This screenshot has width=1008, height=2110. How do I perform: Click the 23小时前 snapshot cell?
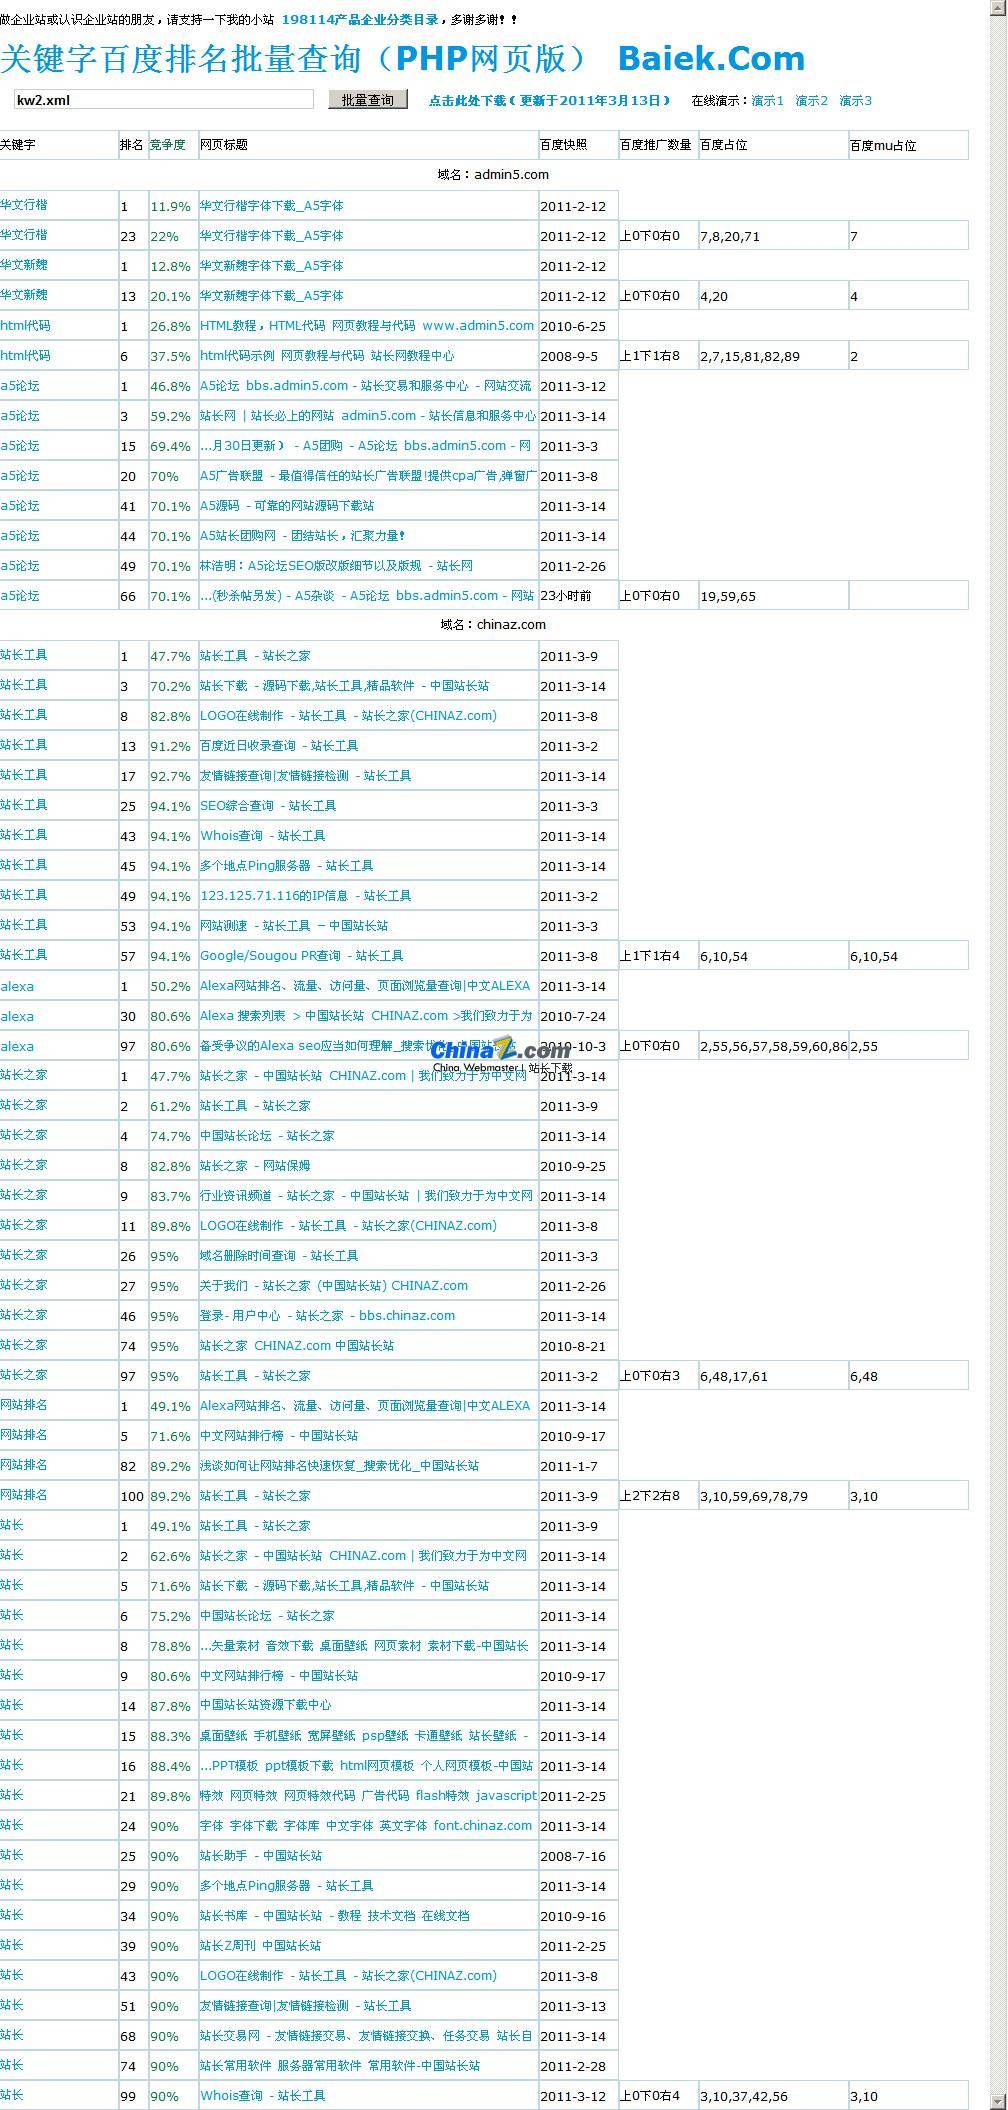(578, 595)
